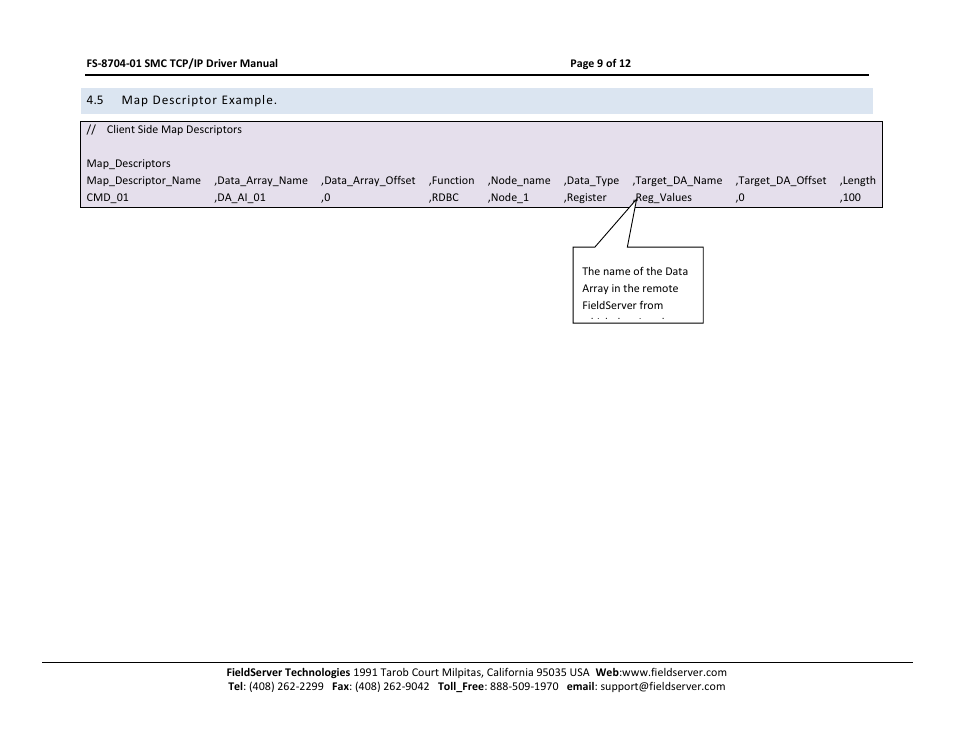Image resolution: width=954 pixels, height=738 pixels.
Task: Click the ',Data_Array_Offset' column header
Action: 368,180
